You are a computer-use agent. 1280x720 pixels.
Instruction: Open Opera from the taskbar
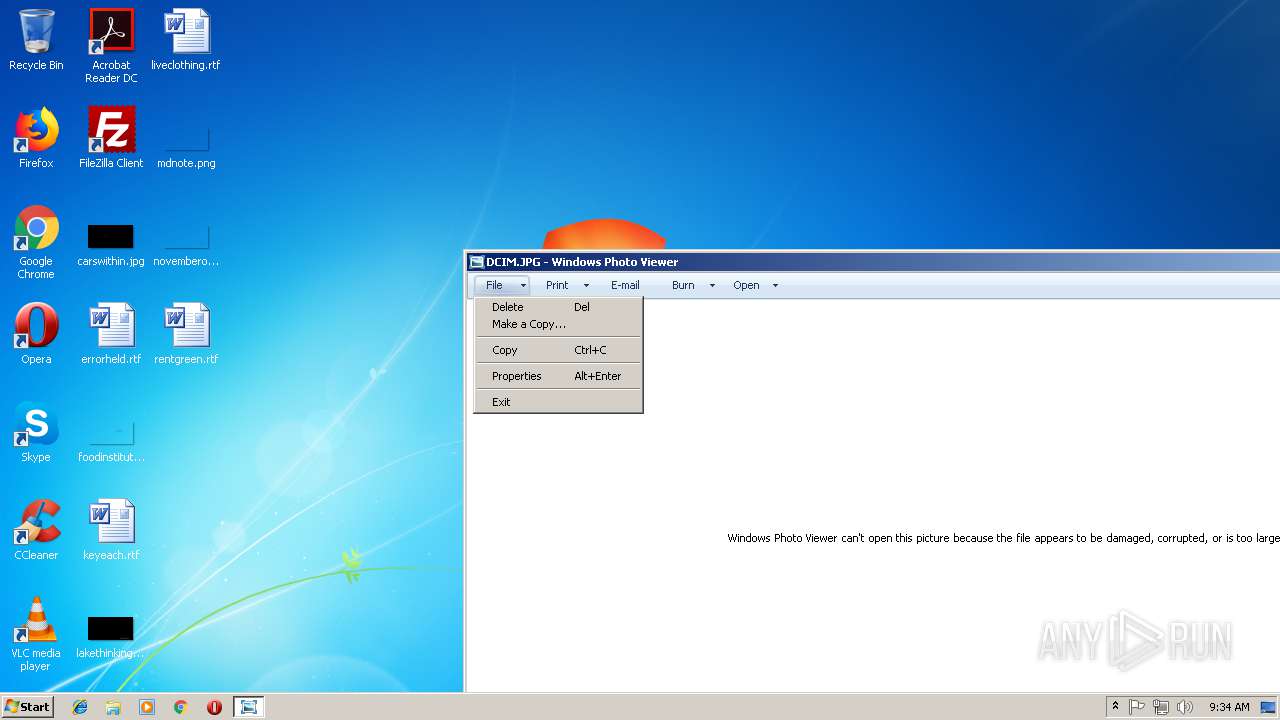tap(214, 707)
